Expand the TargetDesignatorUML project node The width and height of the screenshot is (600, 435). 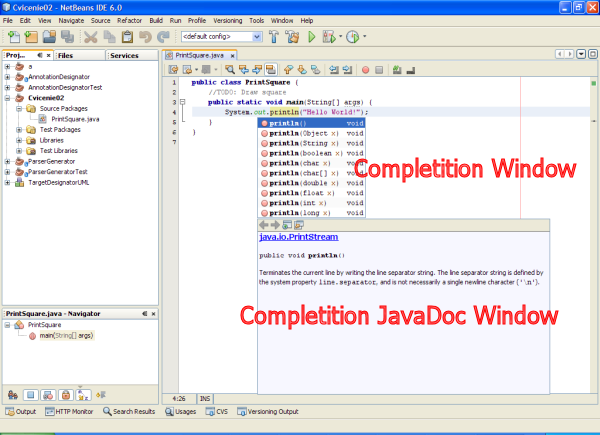[7, 182]
